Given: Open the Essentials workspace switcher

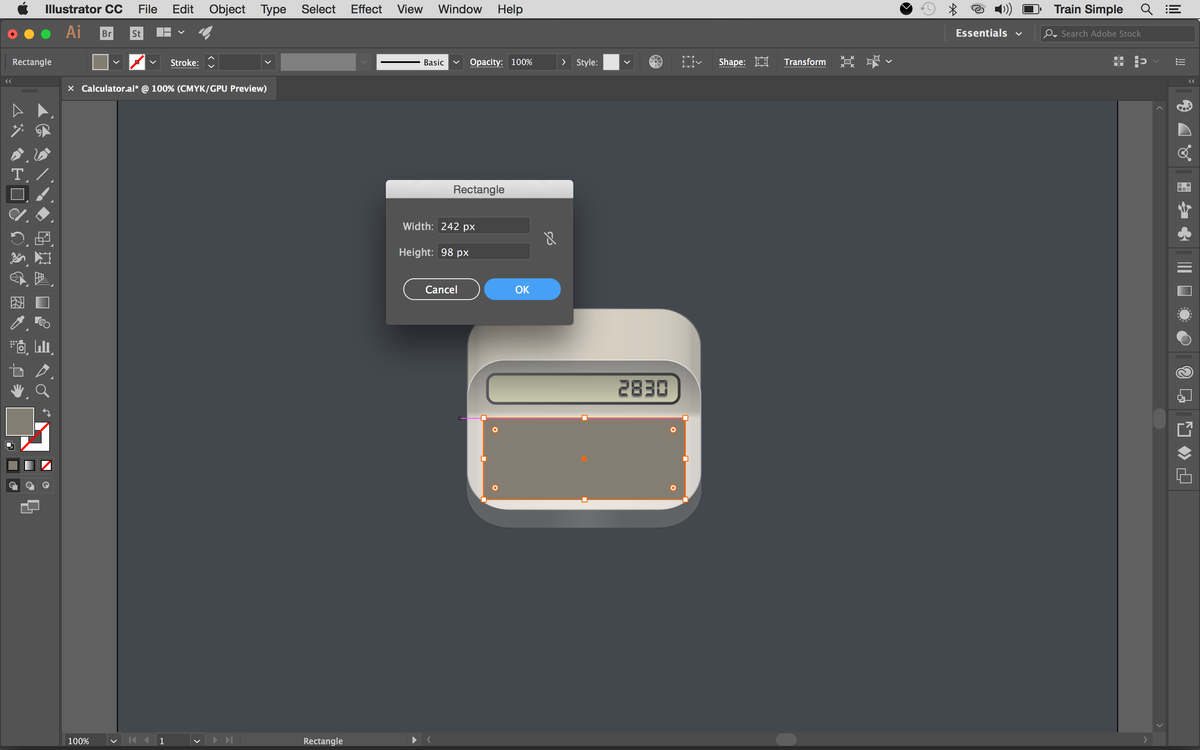Looking at the screenshot, I should pos(988,33).
